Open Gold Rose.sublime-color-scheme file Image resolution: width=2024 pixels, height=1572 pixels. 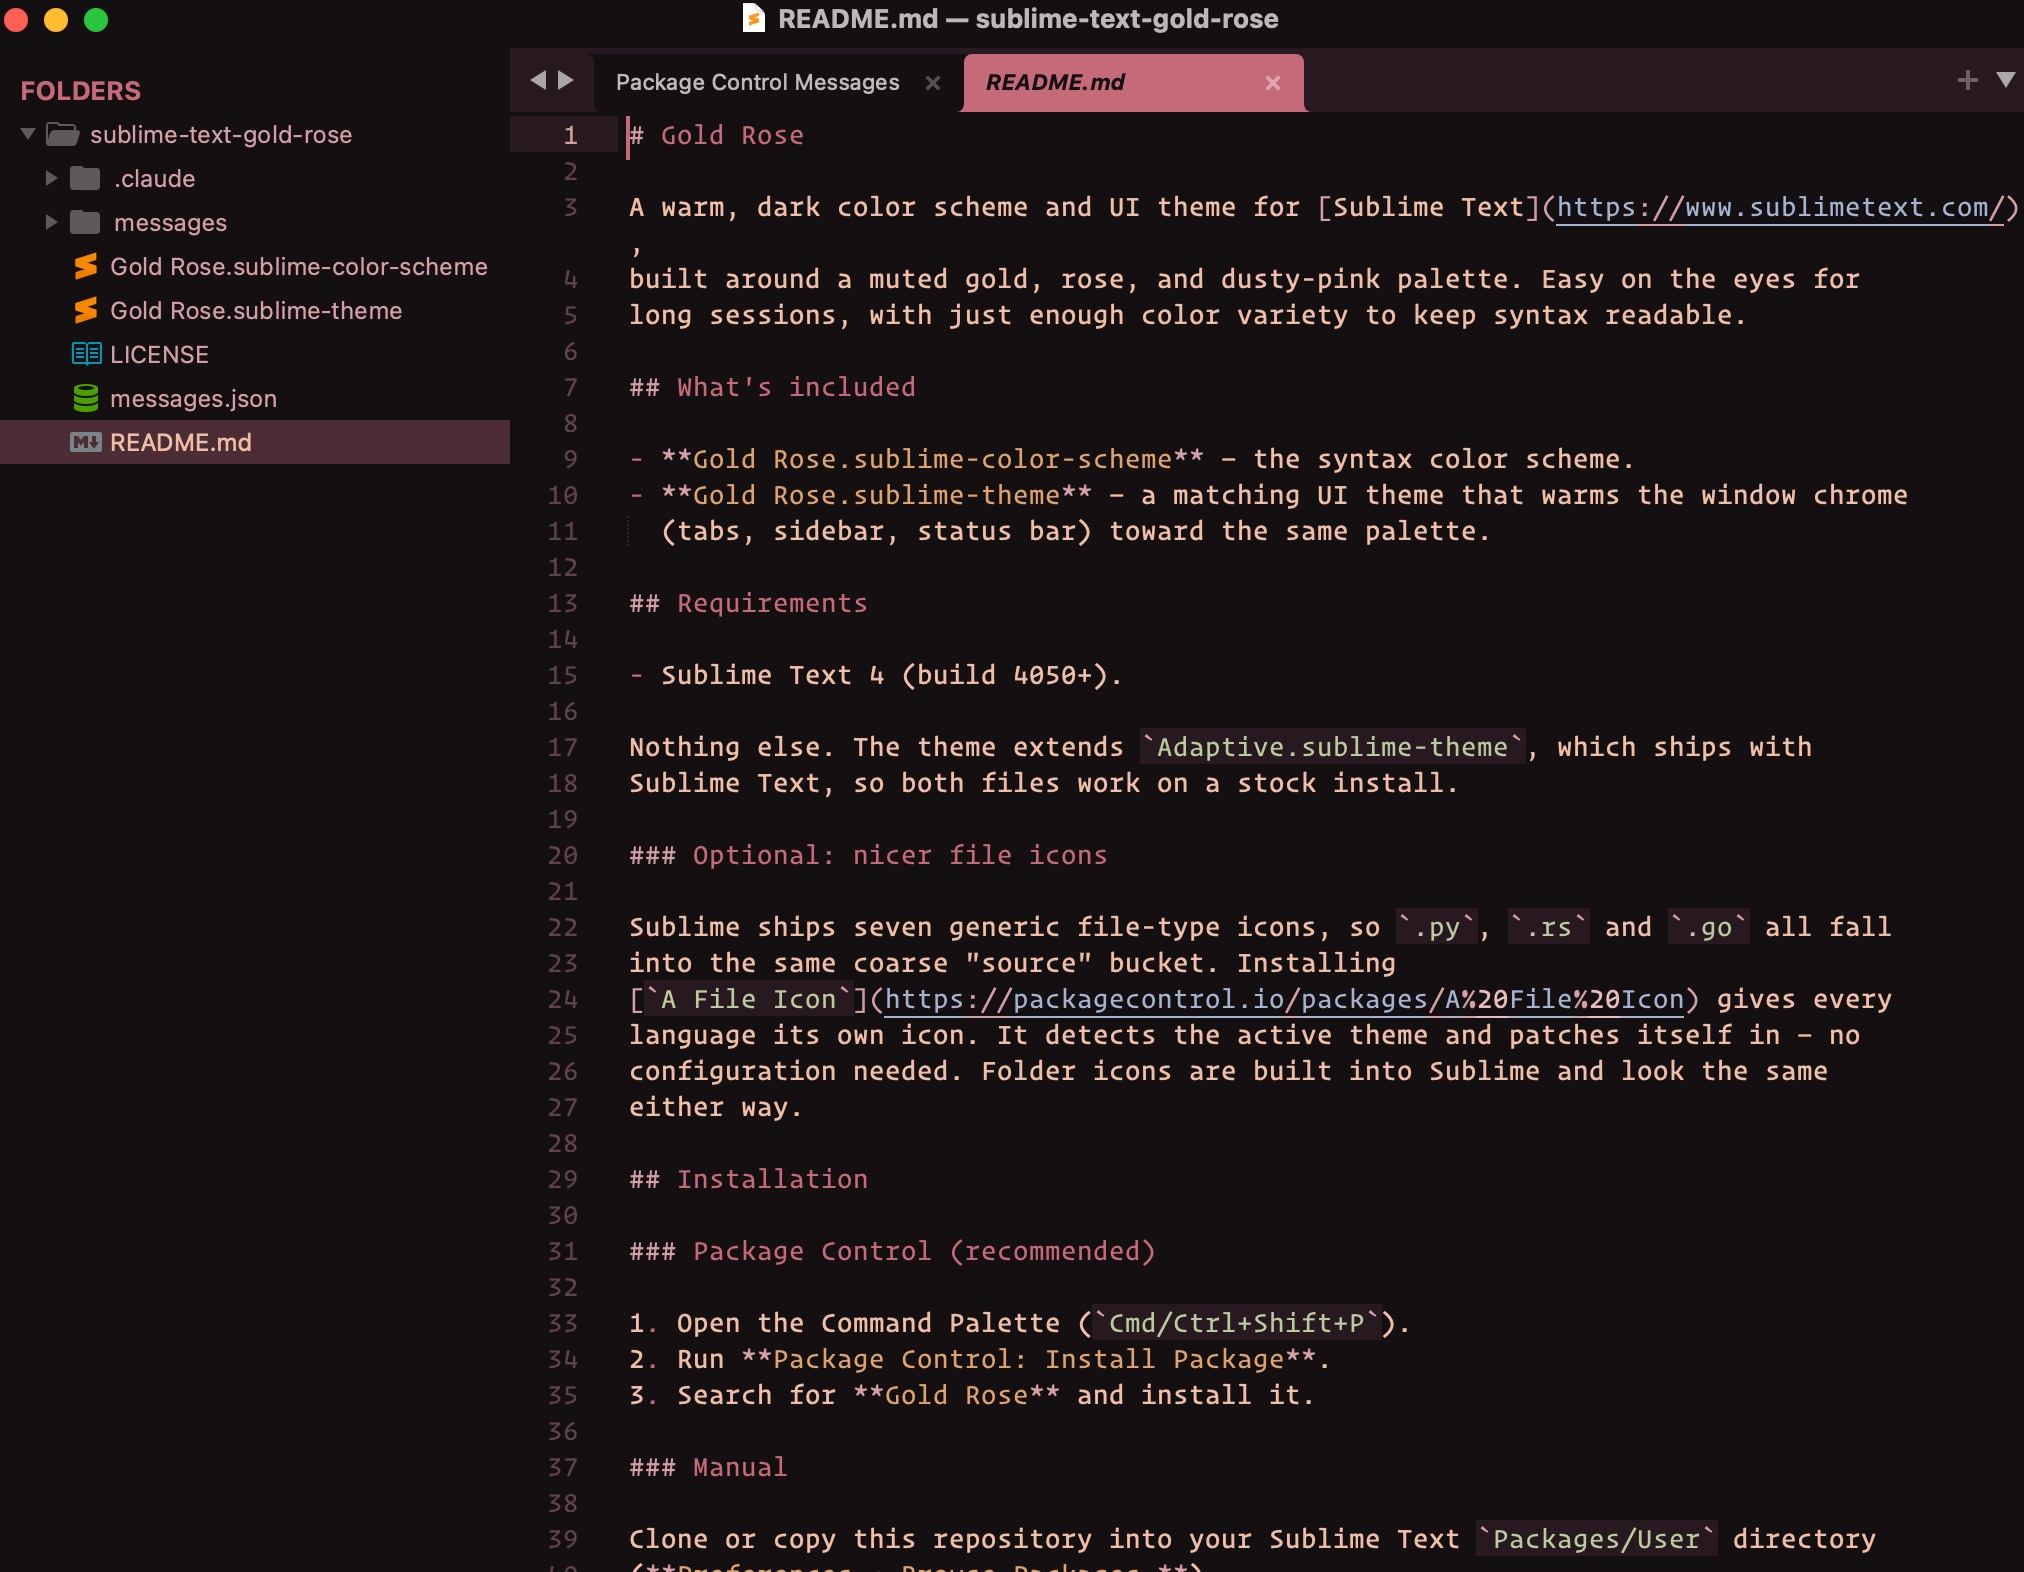pyautogui.click(x=299, y=267)
